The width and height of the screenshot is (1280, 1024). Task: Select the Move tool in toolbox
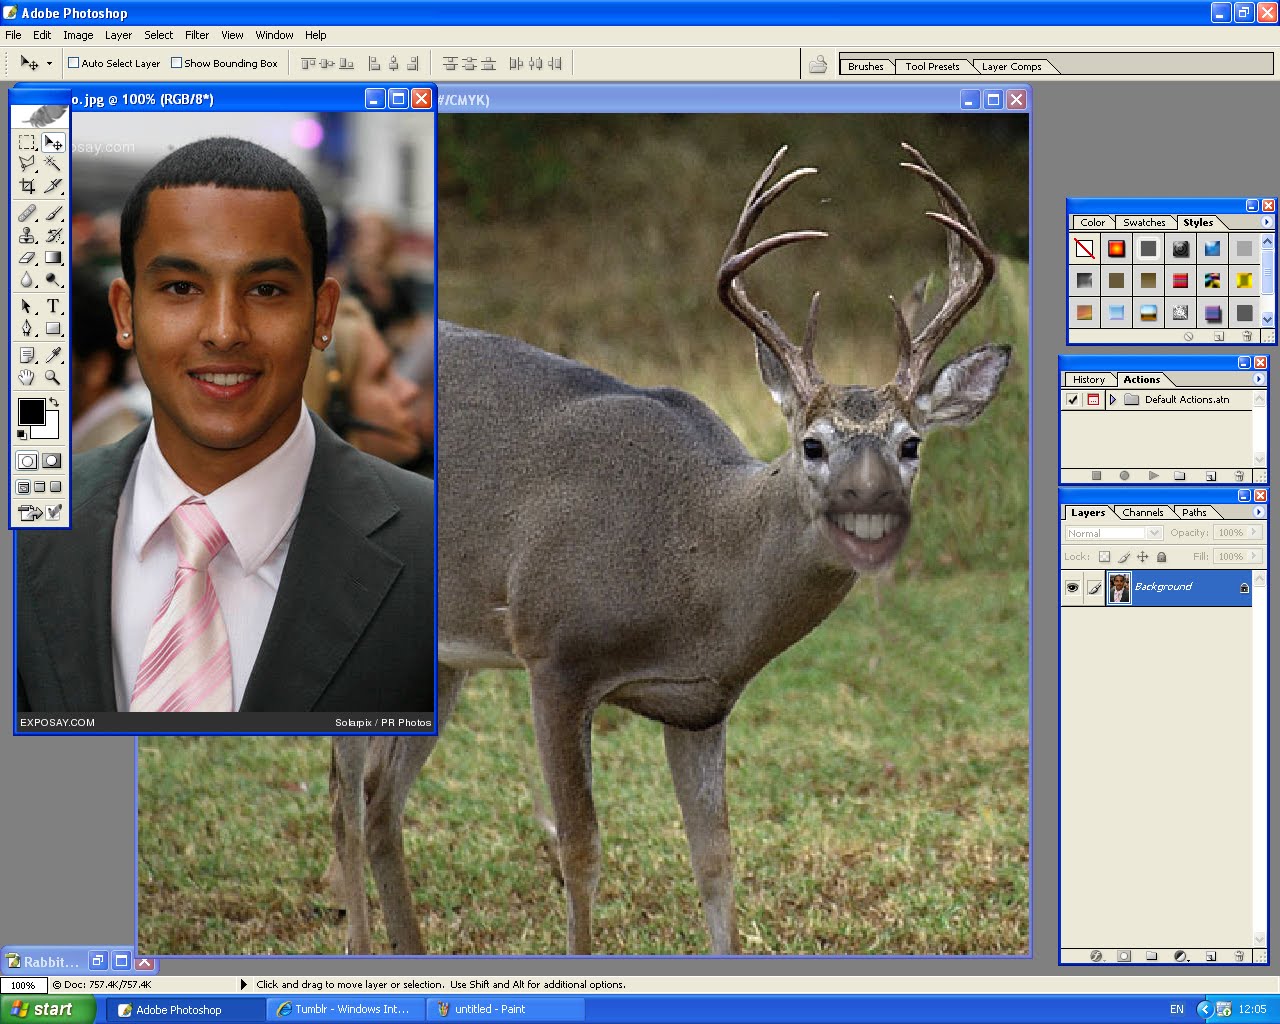tap(53, 143)
